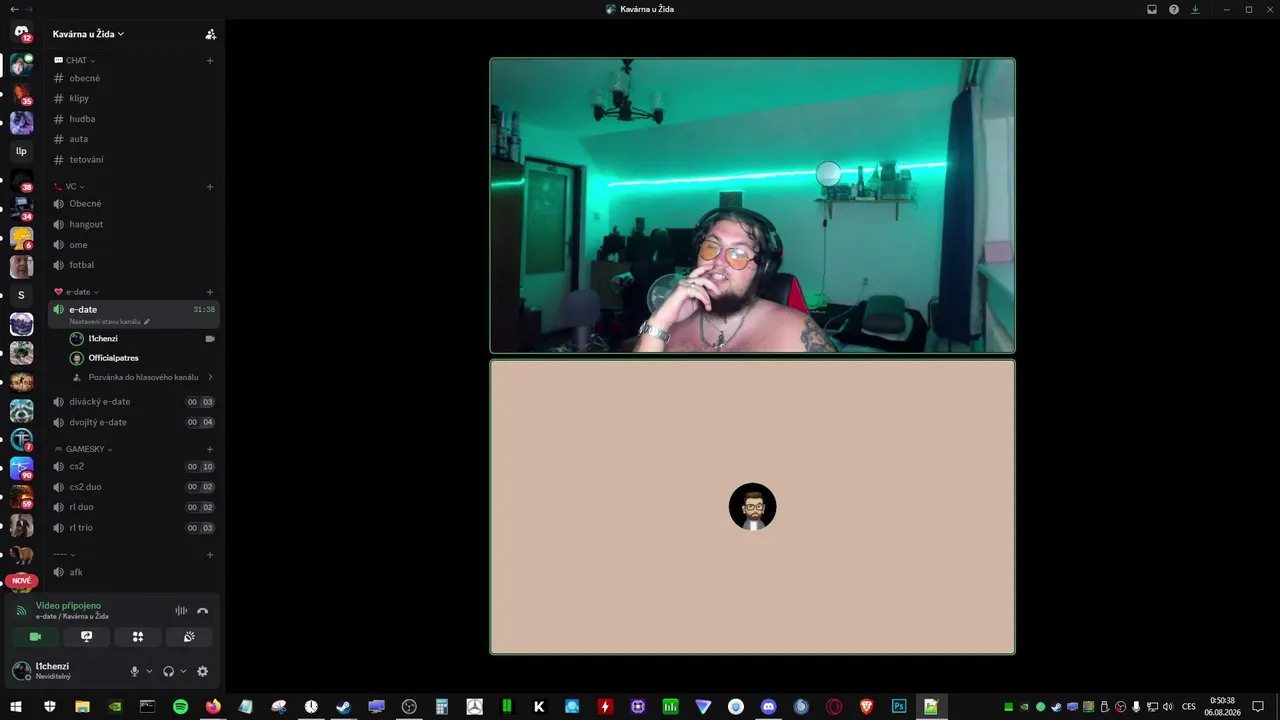Go back with title bar arrow
The width and height of the screenshot is (1280, 720).
pos(14,9)
